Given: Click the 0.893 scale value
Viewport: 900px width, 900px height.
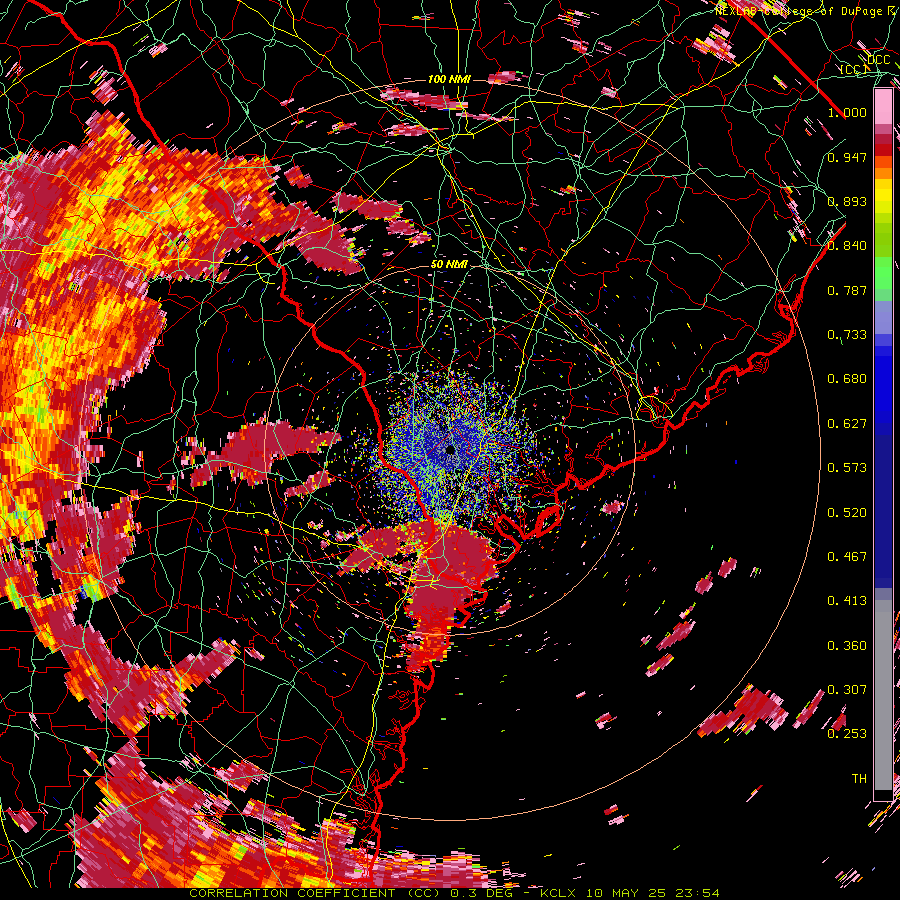Looking at the screenshot, I should click(x=847, y=201).
